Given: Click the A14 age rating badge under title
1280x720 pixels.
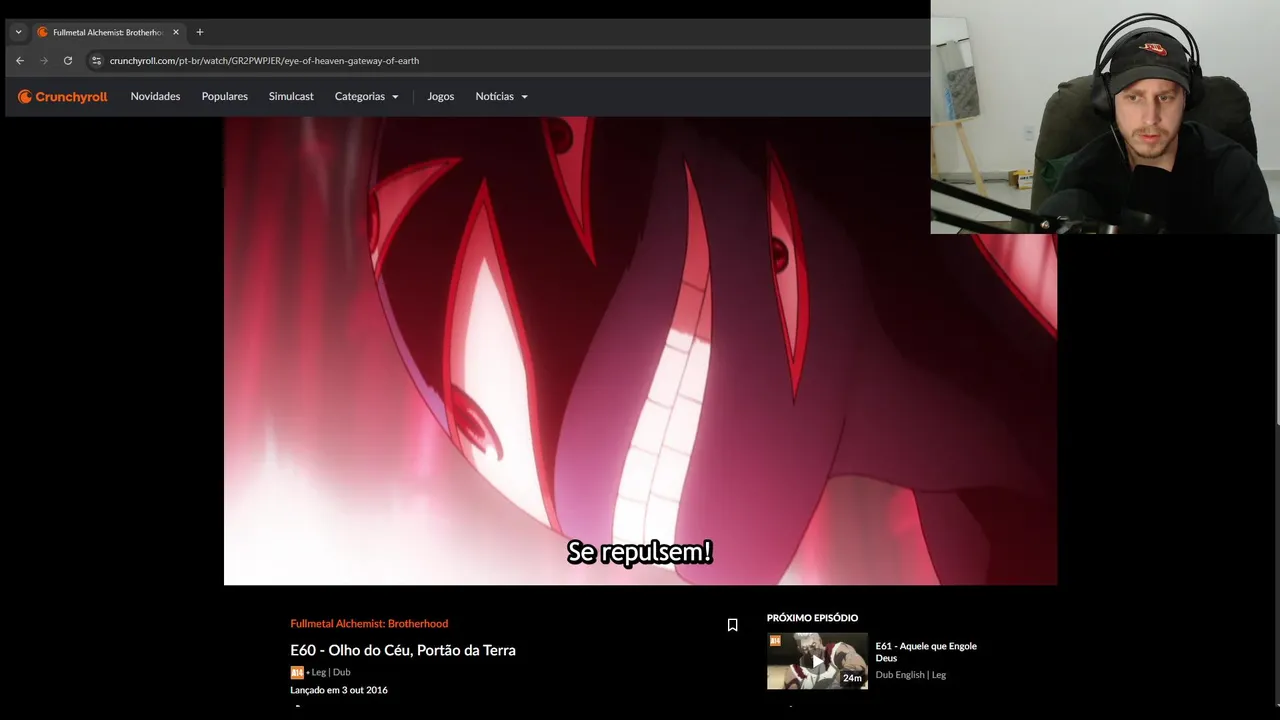Looking at the screenshot, I should pyautogui.click(x=297, y=672).
